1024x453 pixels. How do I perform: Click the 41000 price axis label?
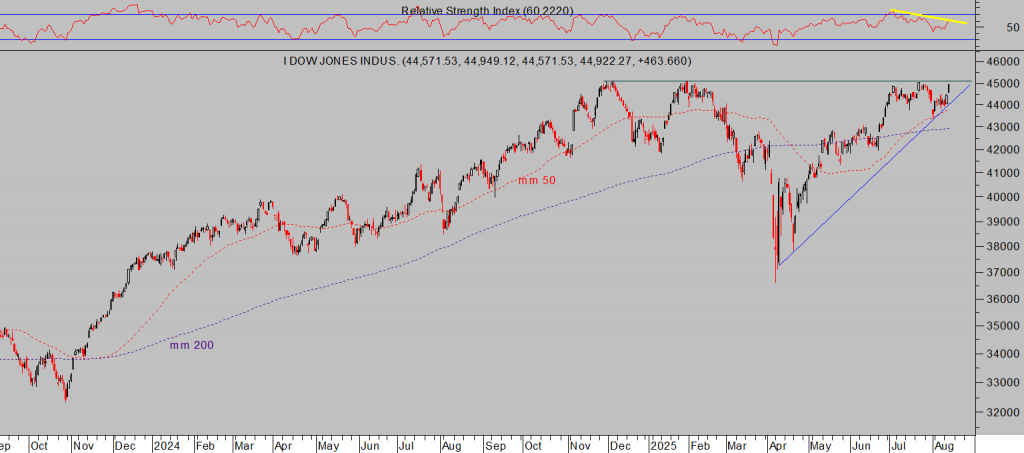point(1002,173)
